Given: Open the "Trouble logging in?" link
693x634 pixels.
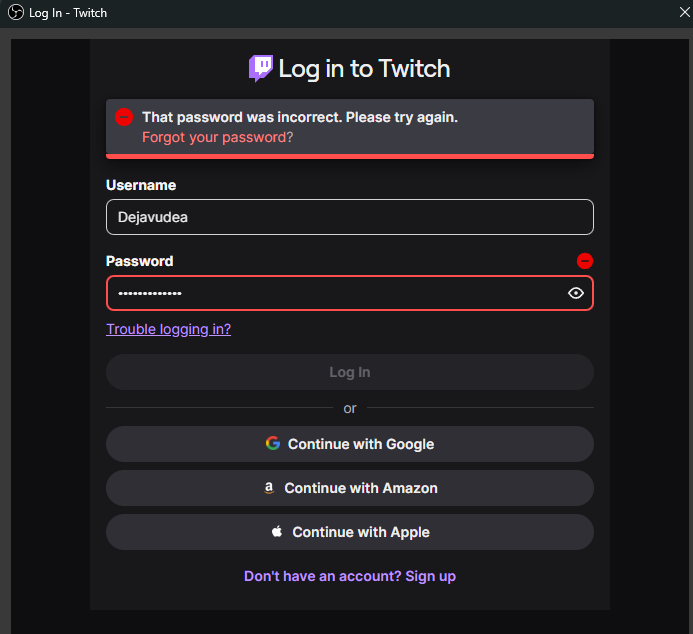Looking at the screenshot, I should 168,329.
